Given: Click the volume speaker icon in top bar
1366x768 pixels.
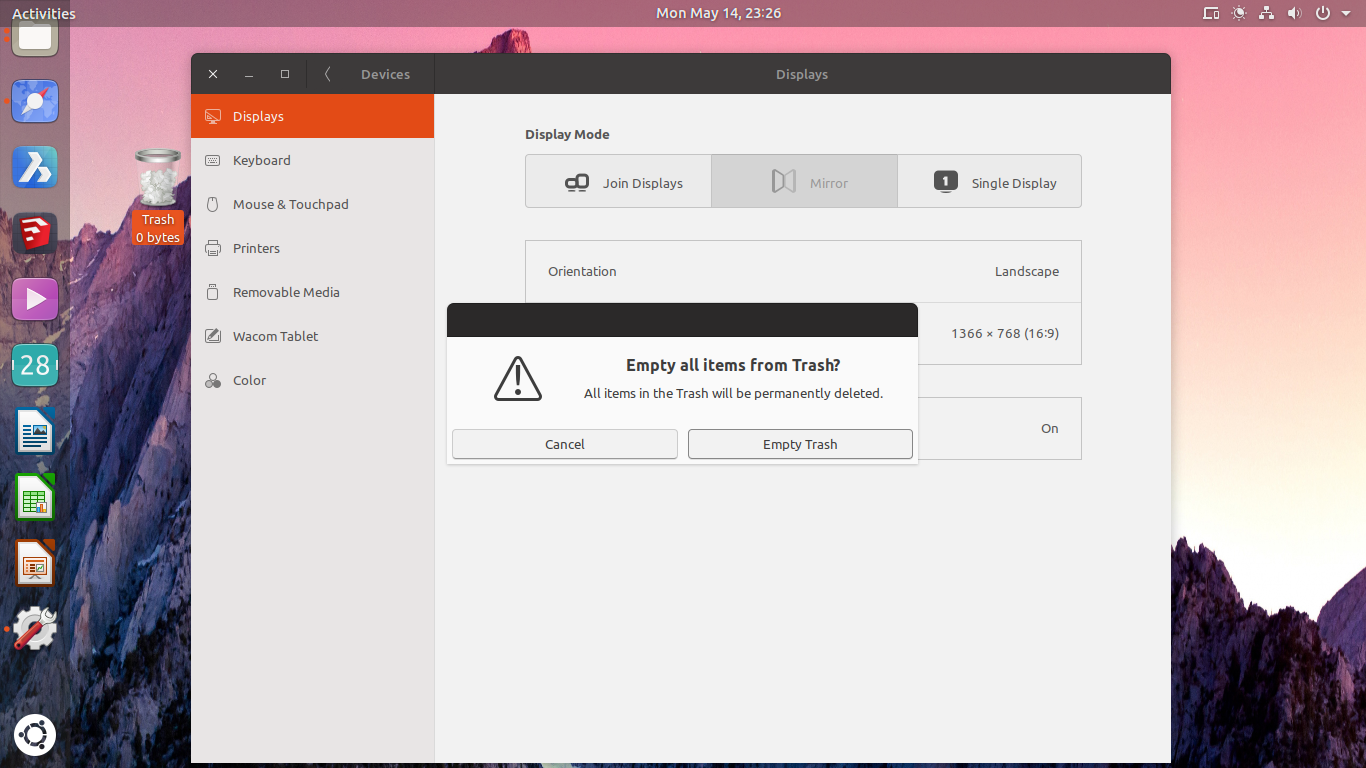Looking at the screenshot, I should point(1294,13).
